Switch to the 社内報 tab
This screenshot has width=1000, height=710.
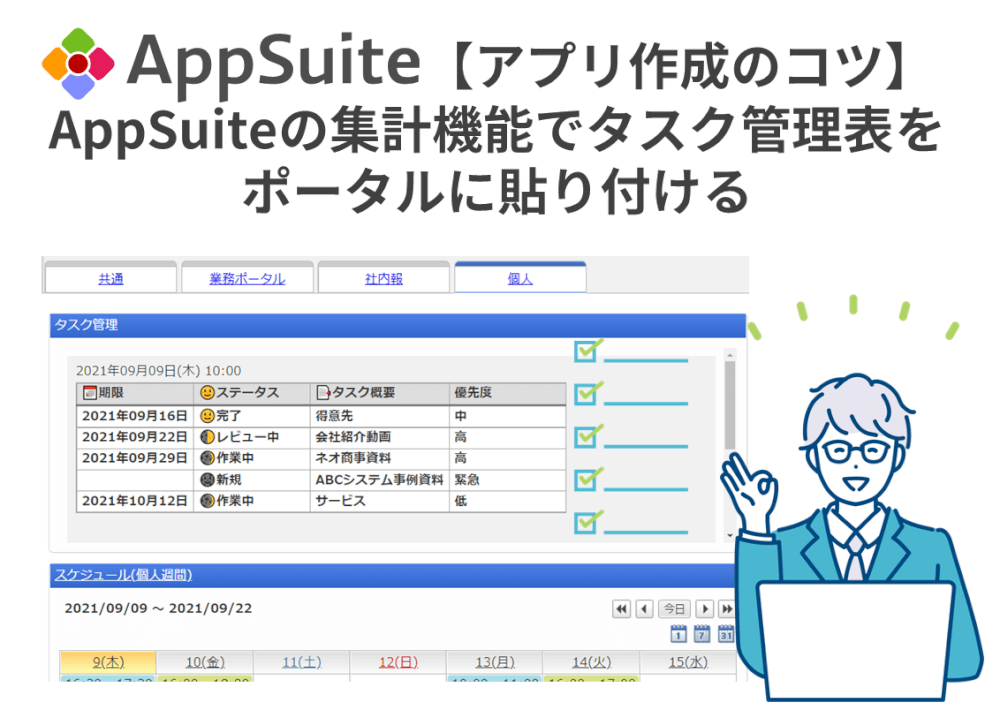coord(383,278)
